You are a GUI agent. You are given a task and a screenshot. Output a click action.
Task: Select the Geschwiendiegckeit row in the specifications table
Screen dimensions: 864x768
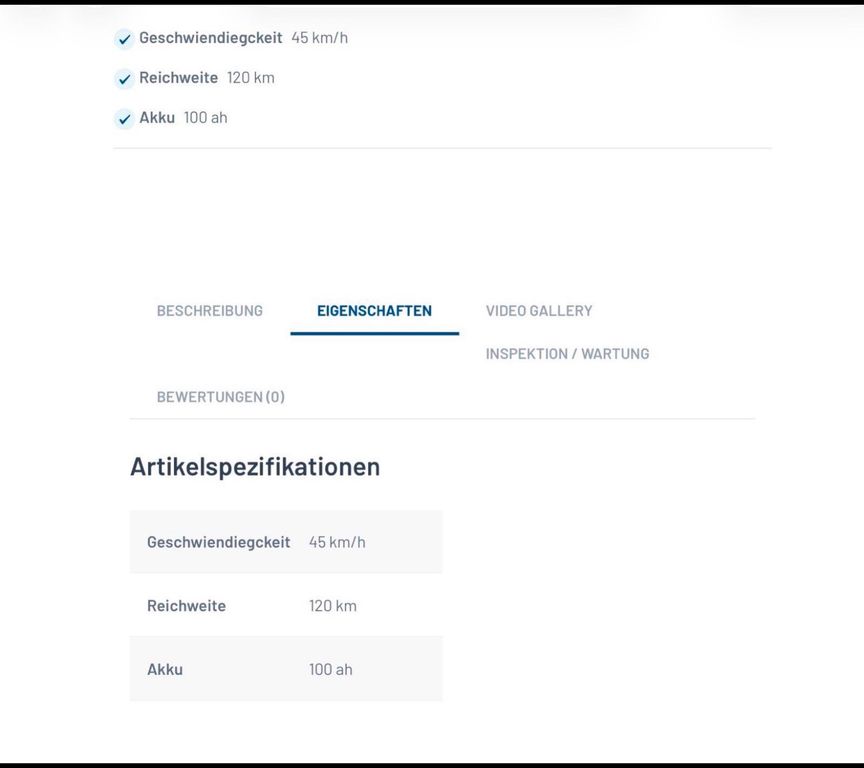click(x=218, y=542)
